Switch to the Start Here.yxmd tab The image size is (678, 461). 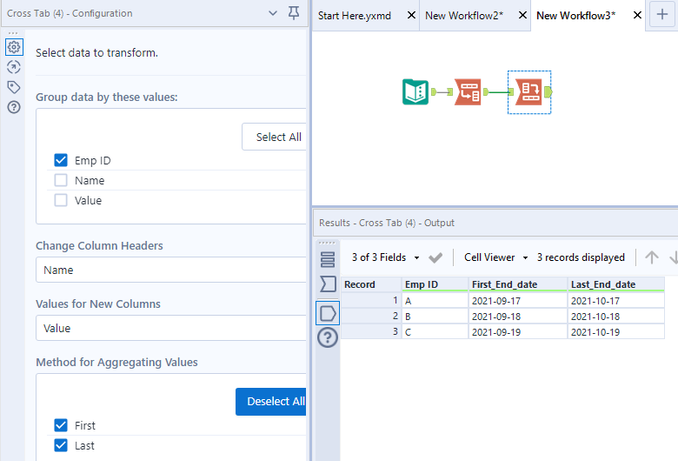[354, 16]
